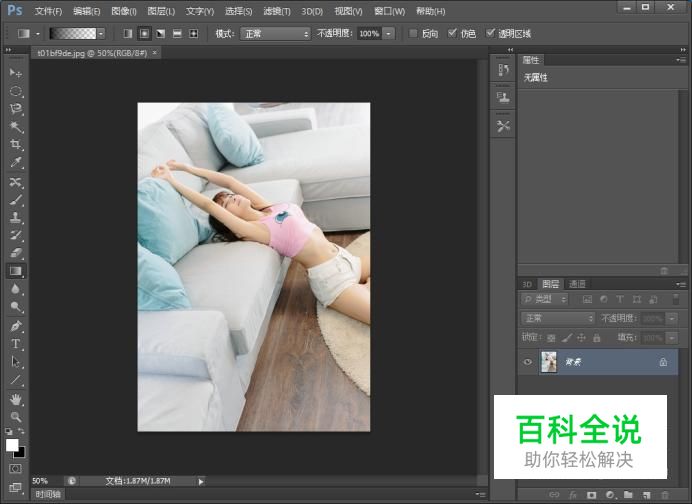Change the screen mode
The height and width of the screenshot is (504, 692).
pyautogui.click(x=15, y=487)
